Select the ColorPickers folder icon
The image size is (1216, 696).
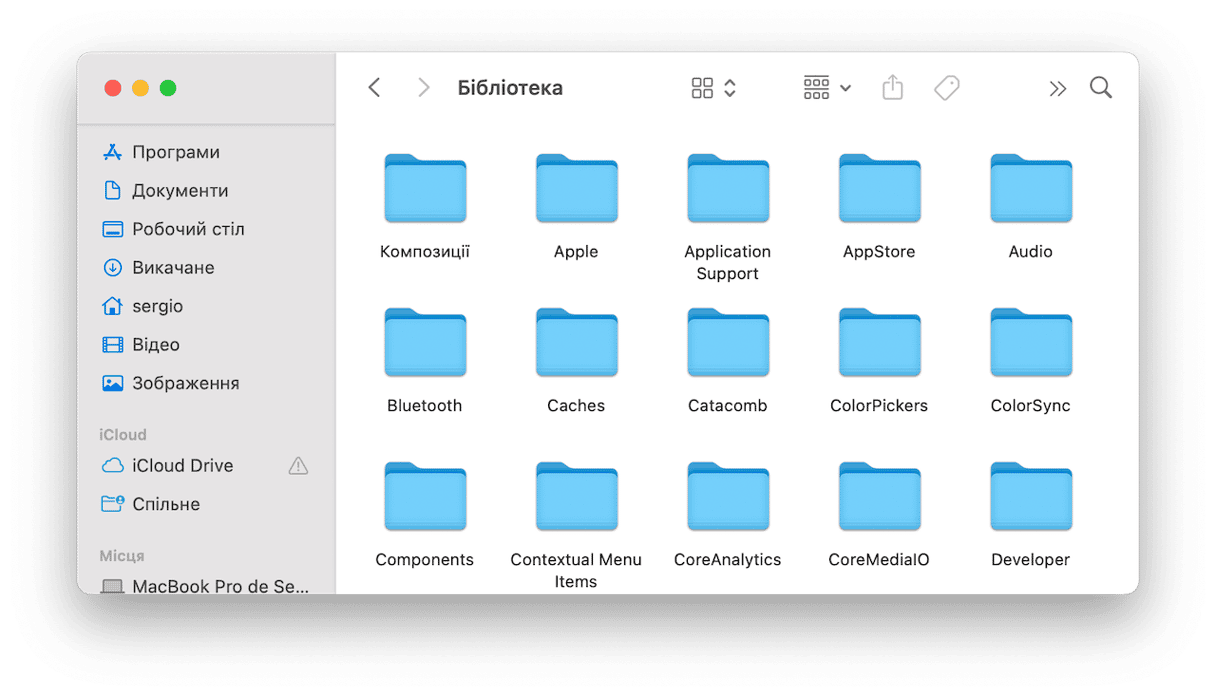pos(879,342)
